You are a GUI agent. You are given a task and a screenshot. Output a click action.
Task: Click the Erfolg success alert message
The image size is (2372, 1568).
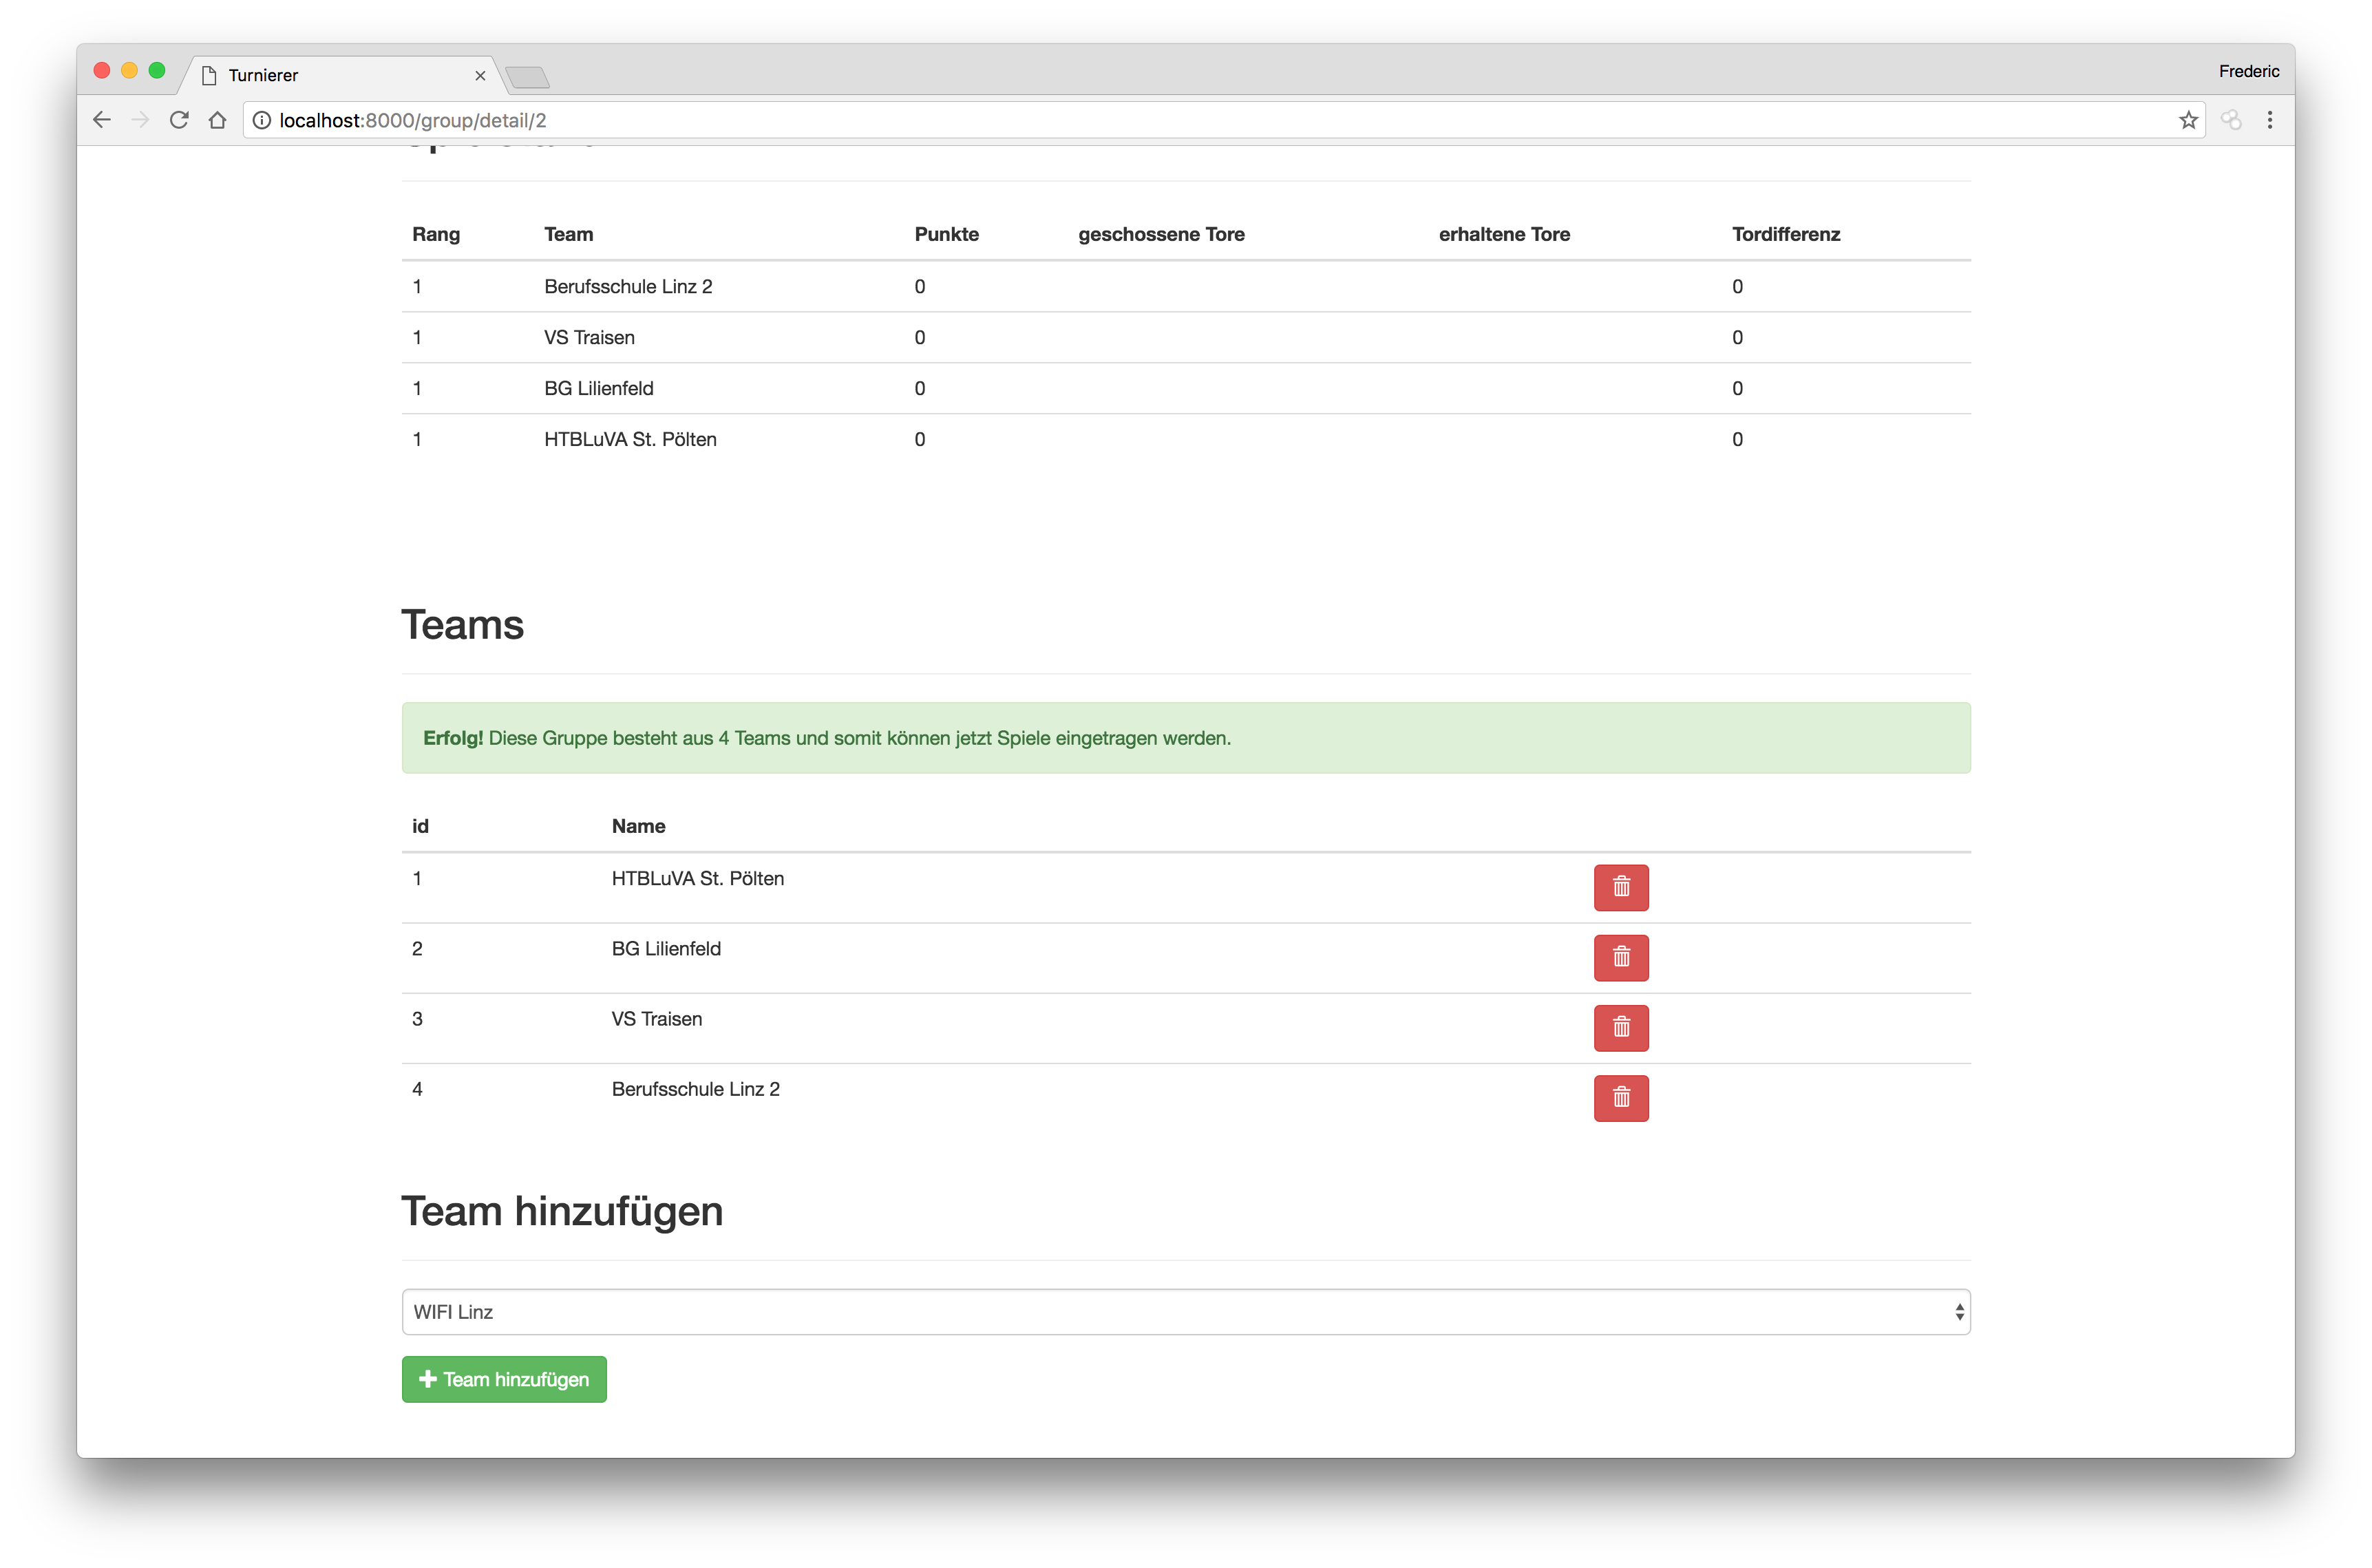pos(1185,738)
